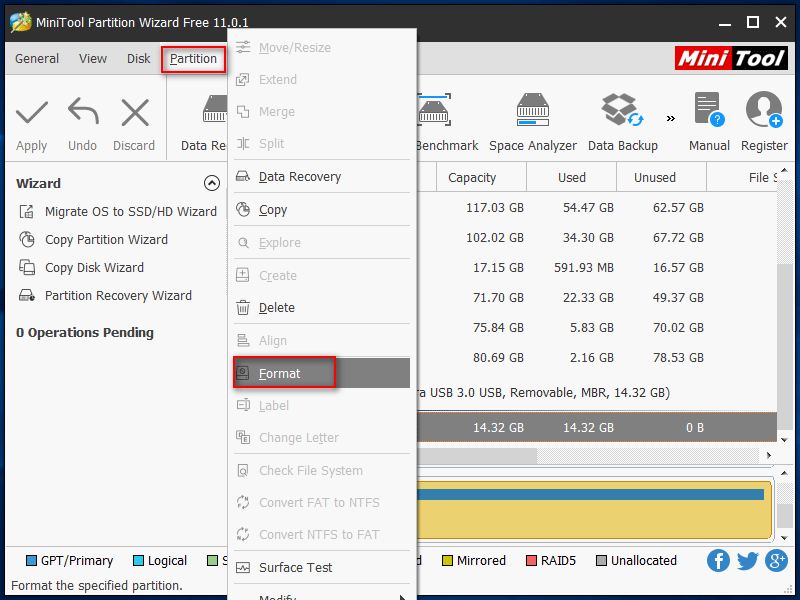
Task: Sort by the Unused column header
Action: pyautogui.click(x=661, y=177)
